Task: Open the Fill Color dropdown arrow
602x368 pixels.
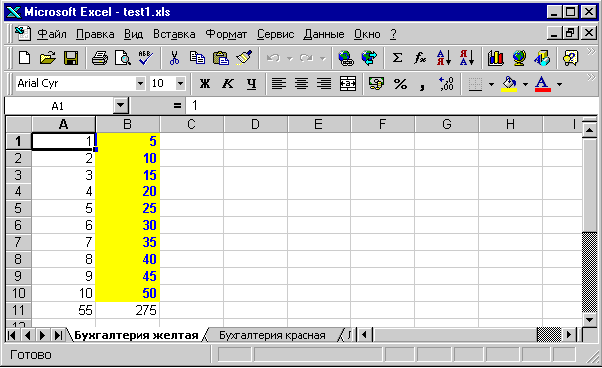Action: (525, 84)
